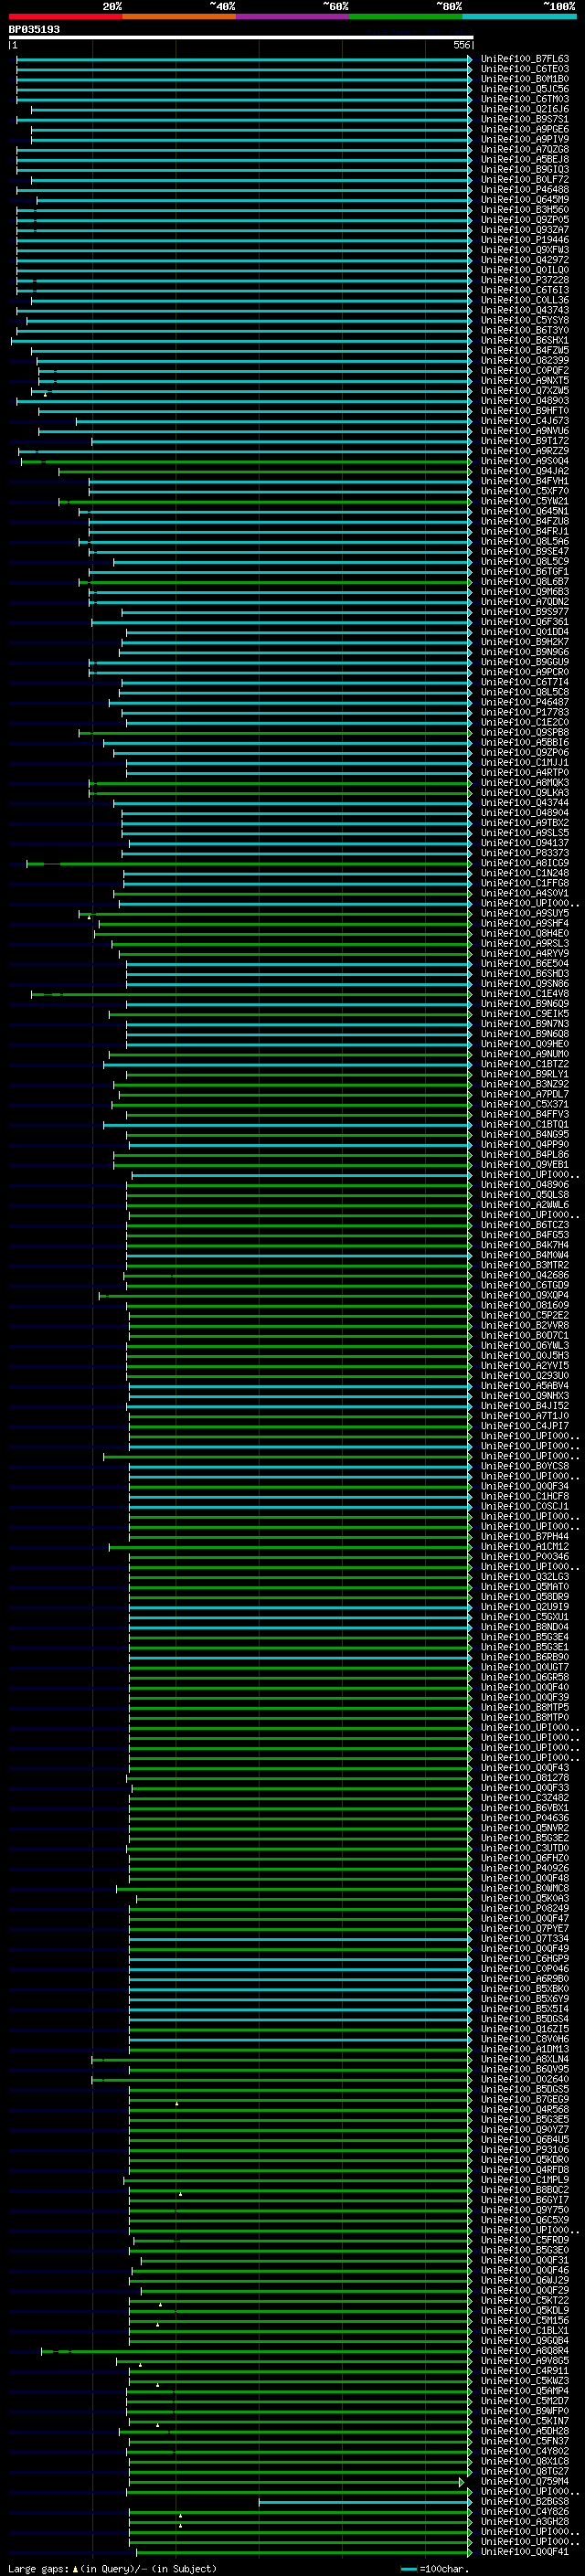
Task: Click the yellow gap marker on UniRef100_A3GH28 row
Action: [x=180, y=2525]
